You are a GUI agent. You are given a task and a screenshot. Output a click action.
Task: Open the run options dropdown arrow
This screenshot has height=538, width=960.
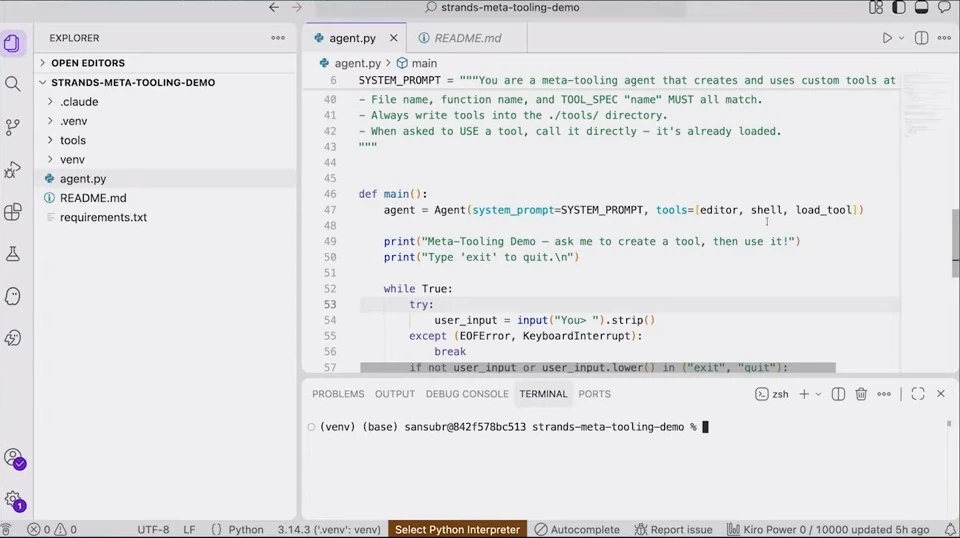point(901,38)
